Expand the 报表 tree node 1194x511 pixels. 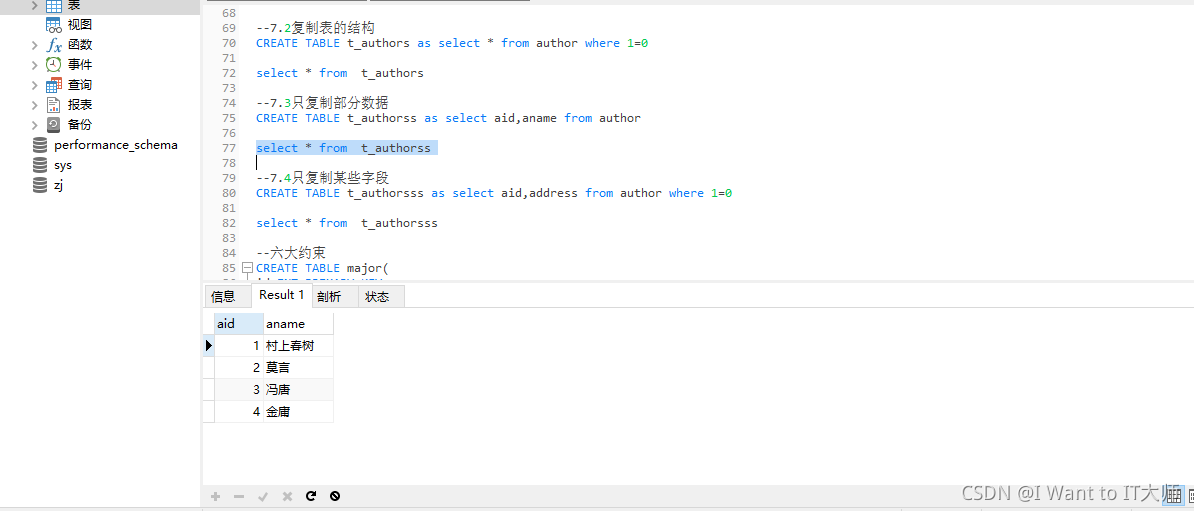34,104
